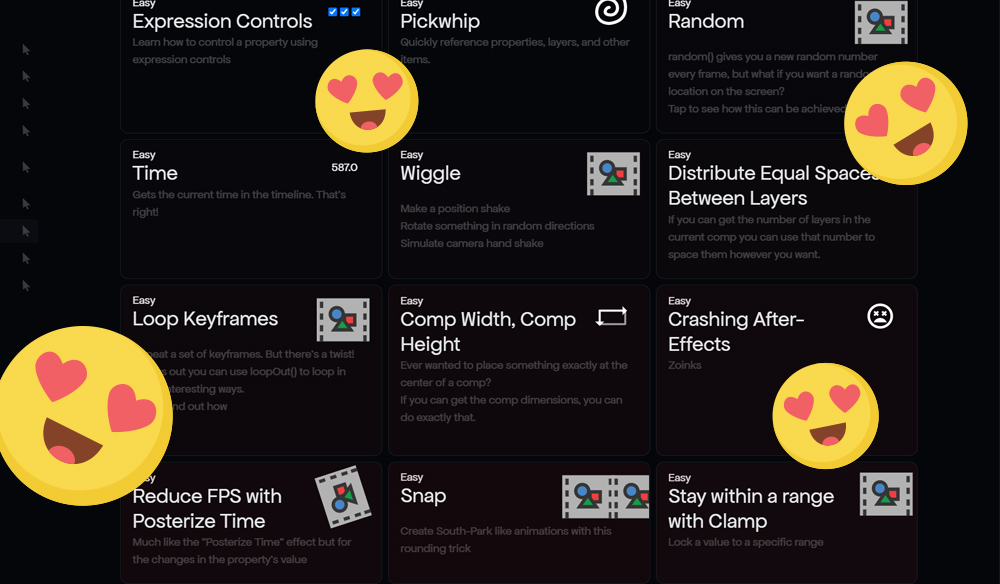
Task: Toggle the middle Expression Controls checkbox
Action: tap(344, 11)
